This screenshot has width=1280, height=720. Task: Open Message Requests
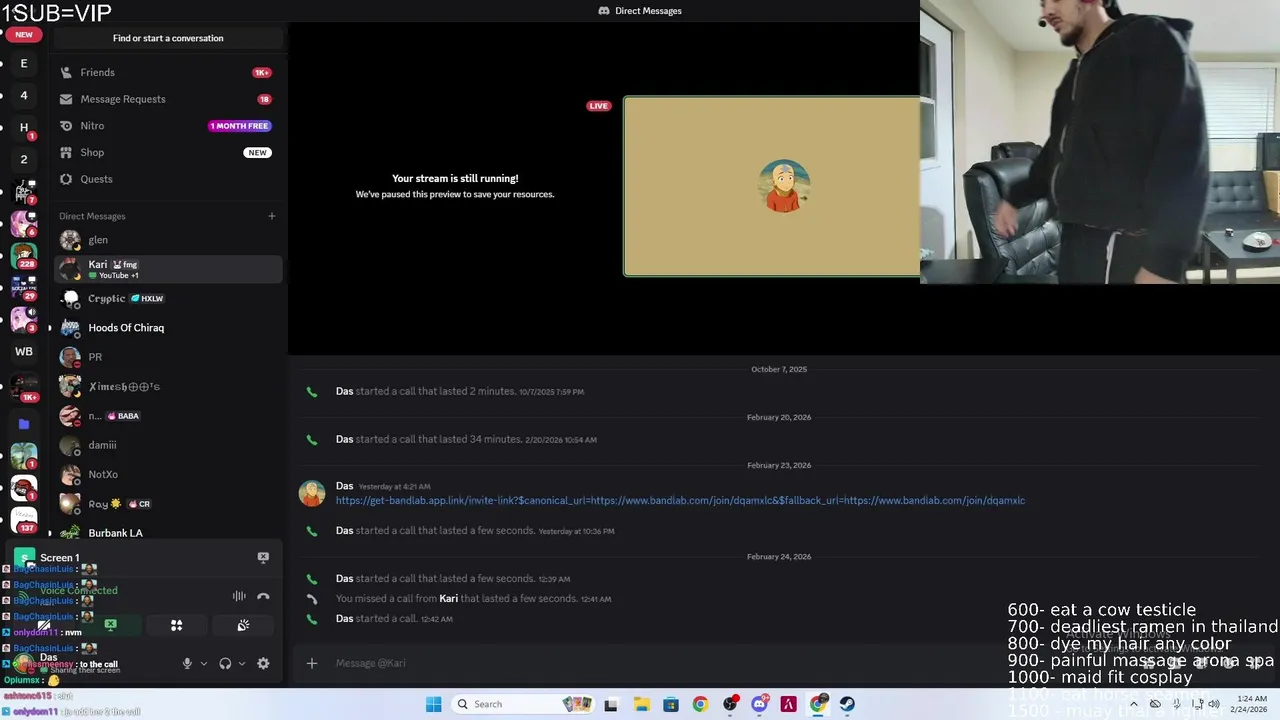[168, 99]
